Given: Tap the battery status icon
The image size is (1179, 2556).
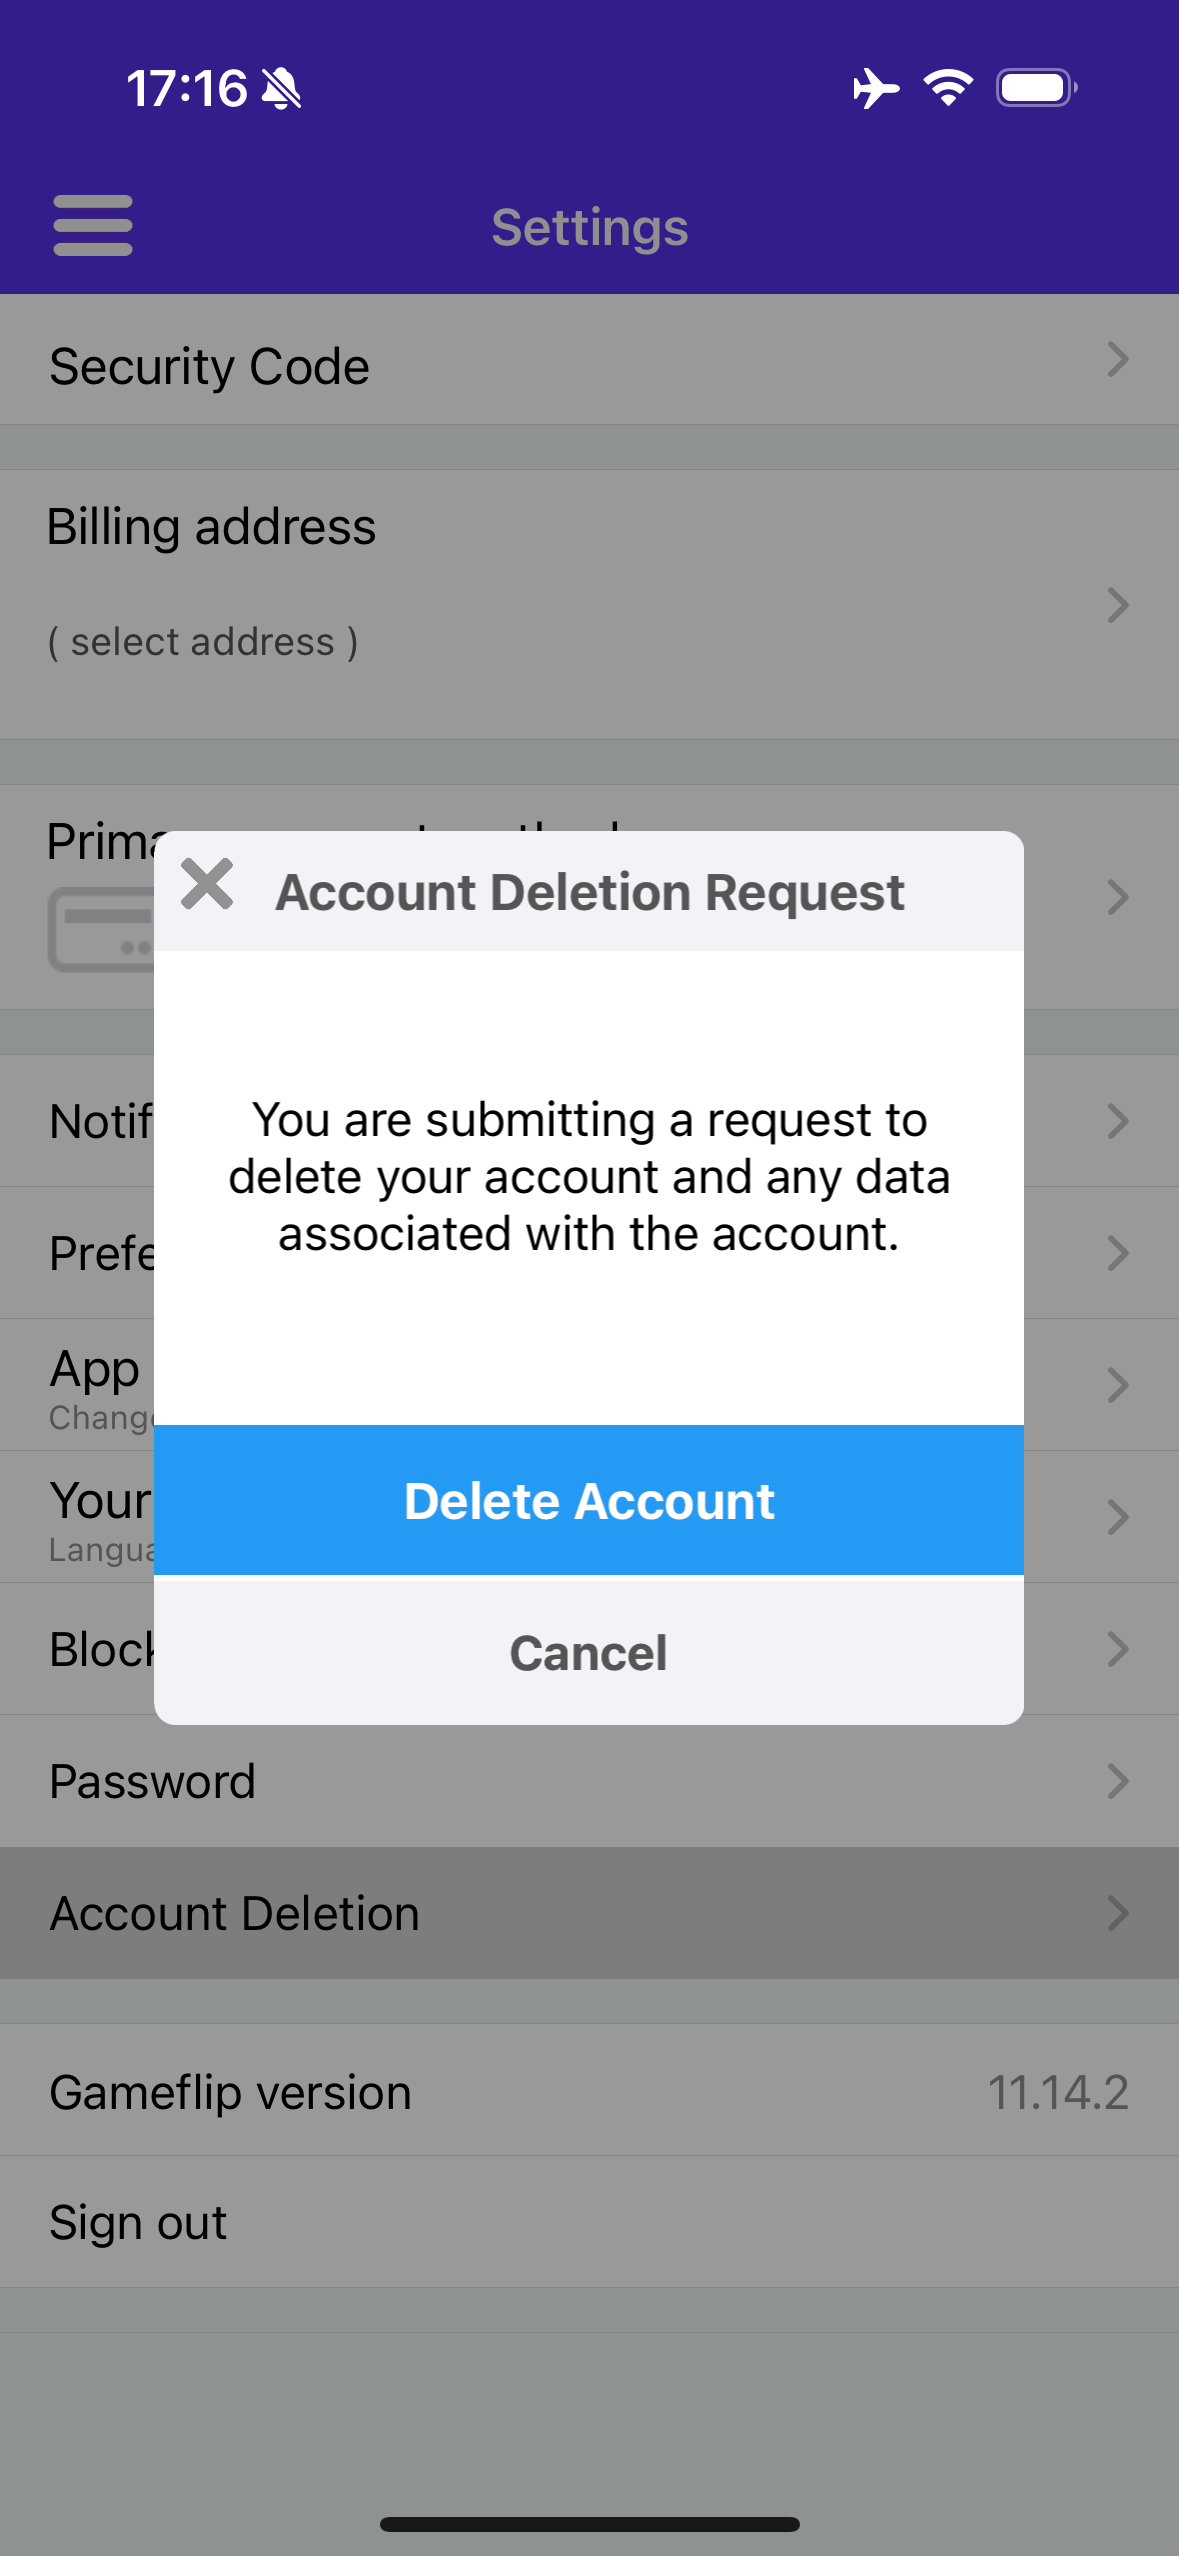Looking at the screenshot, I should tap(1037, 88).
